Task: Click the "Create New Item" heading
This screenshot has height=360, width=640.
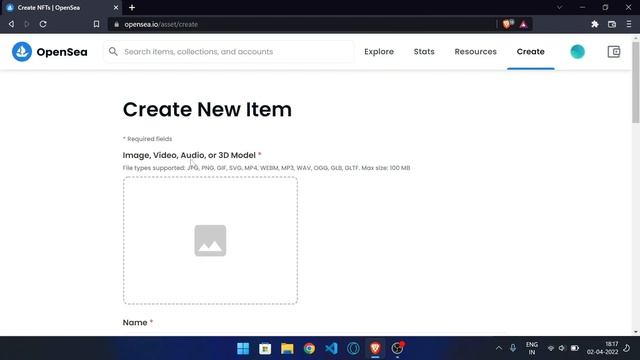Action: [207, 109]
